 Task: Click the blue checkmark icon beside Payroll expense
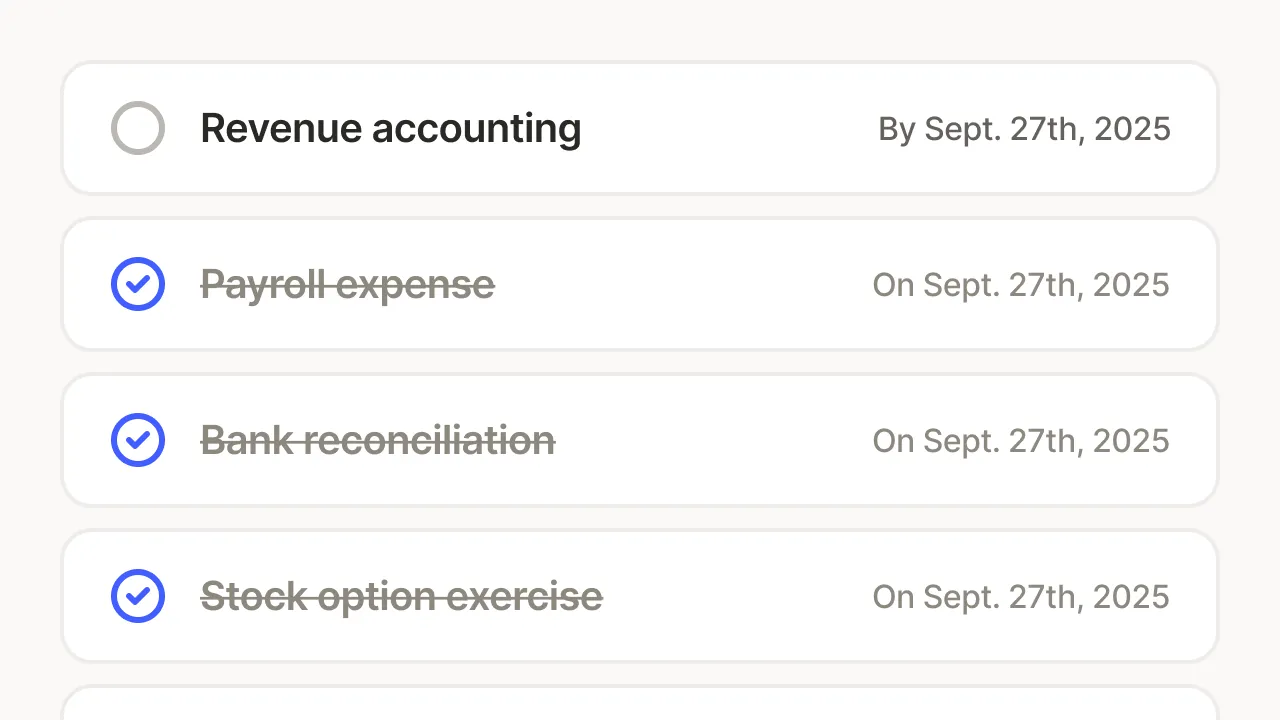coord(138,284)
